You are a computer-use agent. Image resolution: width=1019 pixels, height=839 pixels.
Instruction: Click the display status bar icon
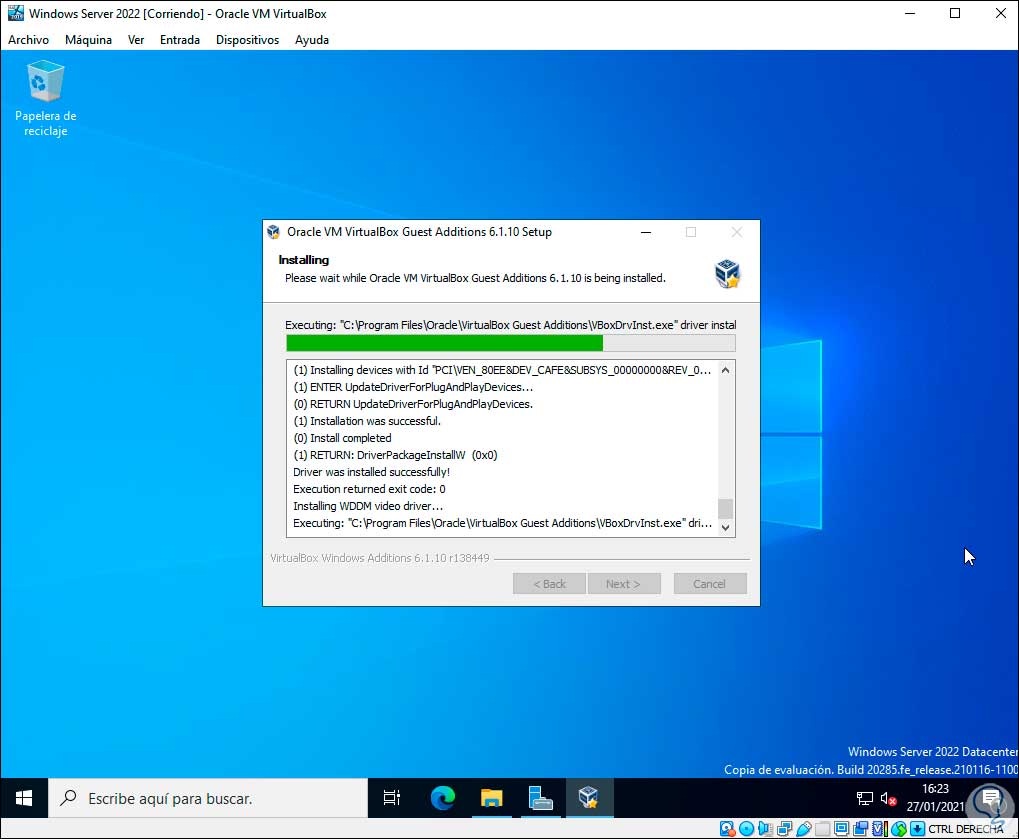click(842, 829)
